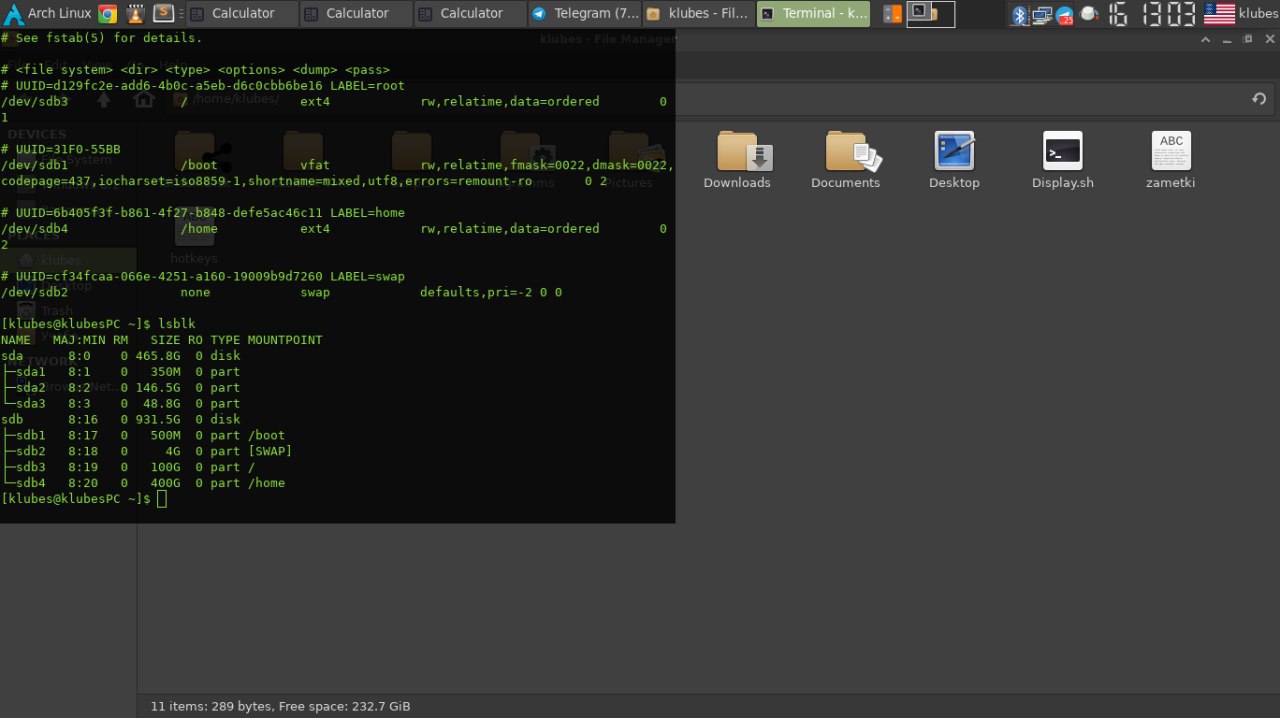The height and width of the screenshot is (718, 1280).
Task: Maximize the File Manager window
Action: pyautogui.click(x=1248, y=39)
